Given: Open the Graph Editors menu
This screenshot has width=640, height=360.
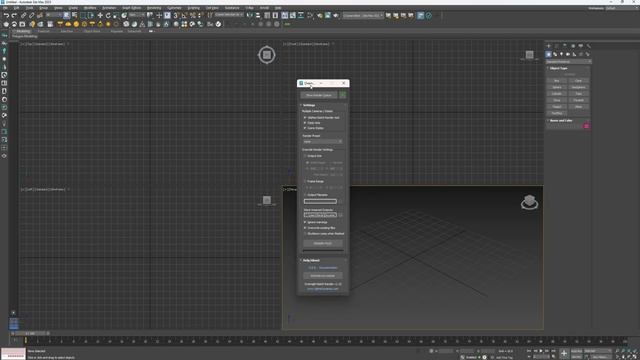Looking at the screenshot, I should [x=131, y=8].
